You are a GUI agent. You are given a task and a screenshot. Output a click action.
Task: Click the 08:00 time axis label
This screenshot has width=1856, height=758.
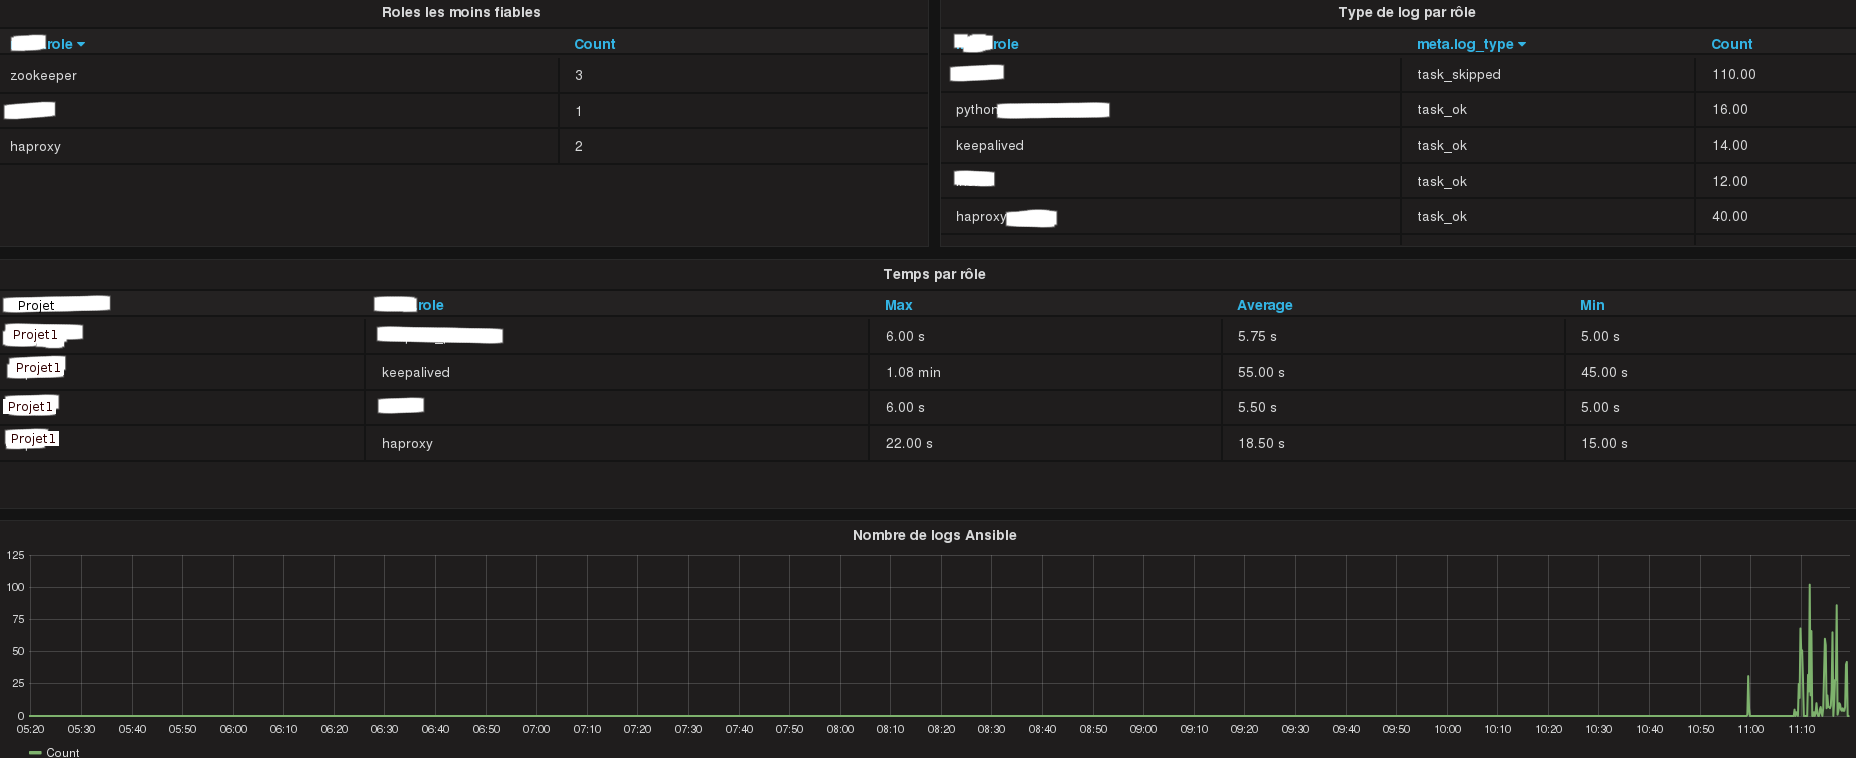pos(840,729)
